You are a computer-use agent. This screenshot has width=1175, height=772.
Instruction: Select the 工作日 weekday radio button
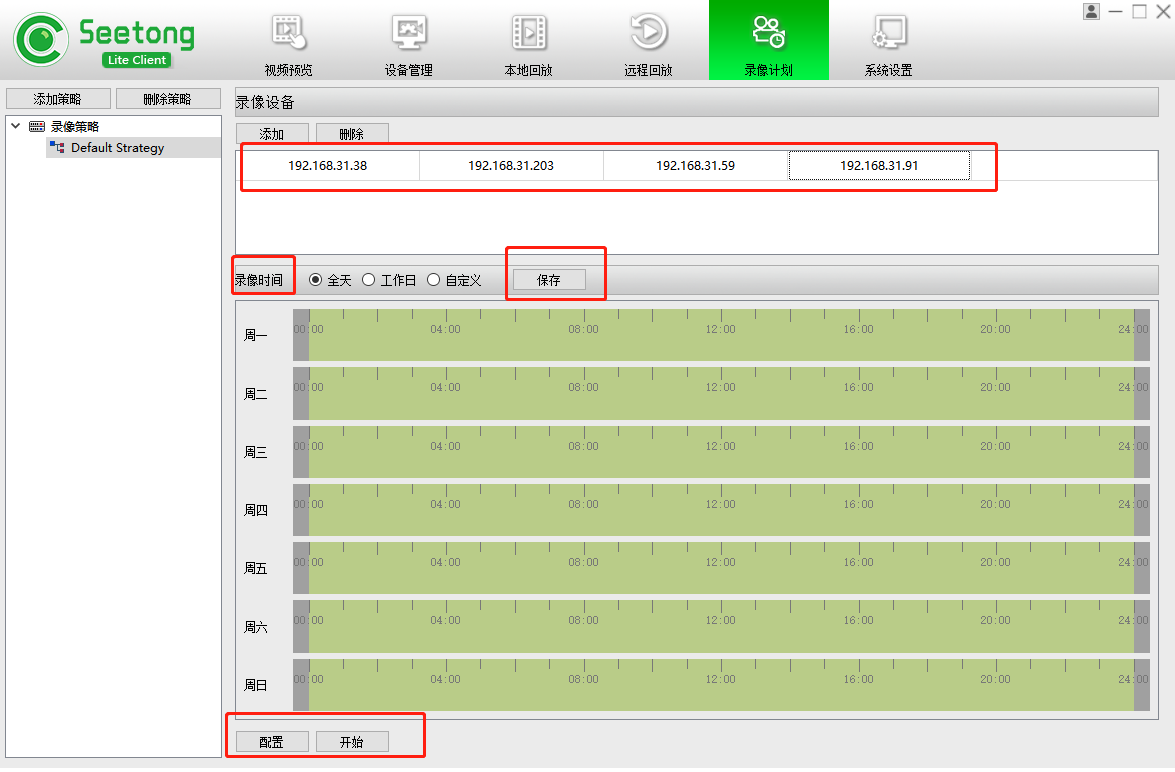[369, 280]
